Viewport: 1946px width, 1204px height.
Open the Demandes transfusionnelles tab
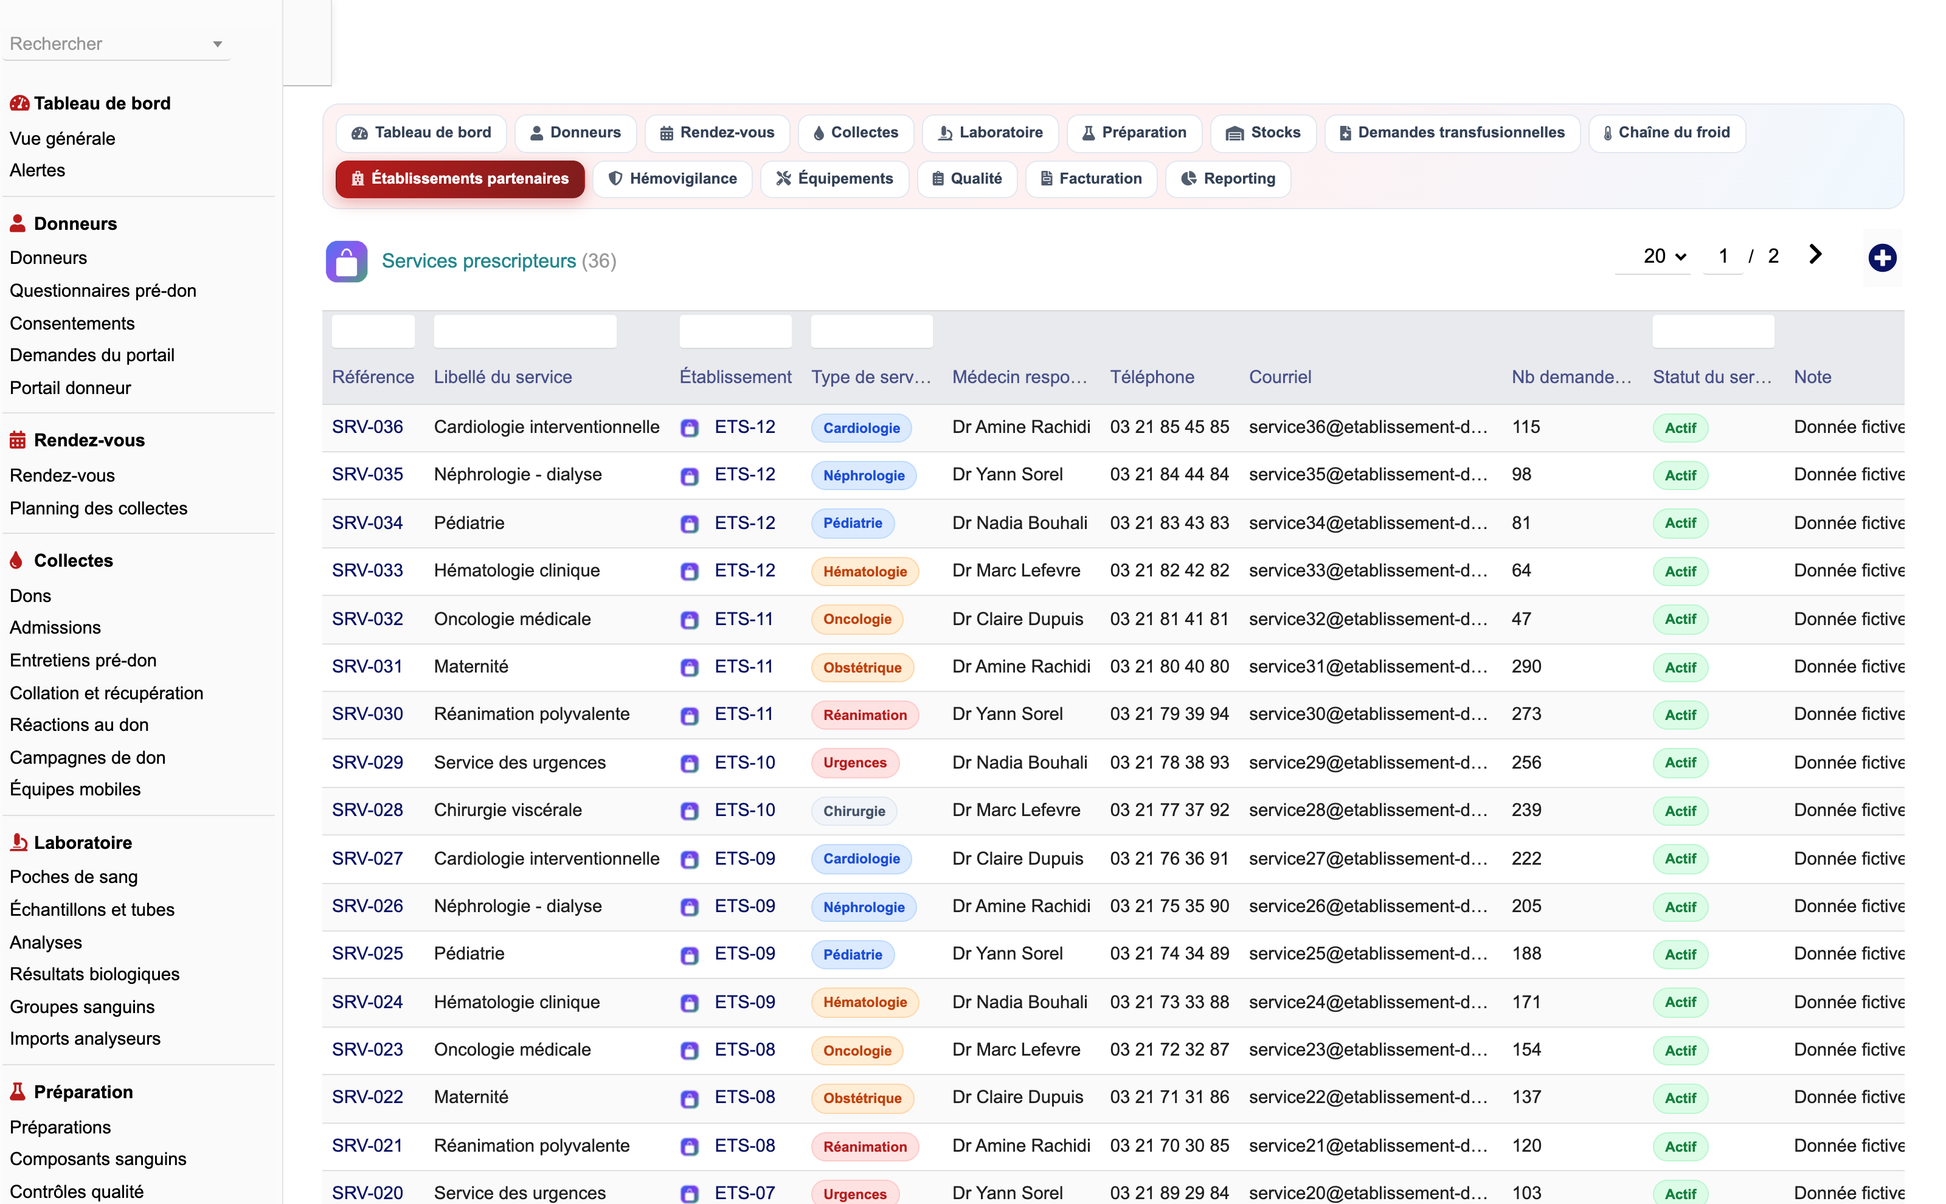click(1451, 132)
